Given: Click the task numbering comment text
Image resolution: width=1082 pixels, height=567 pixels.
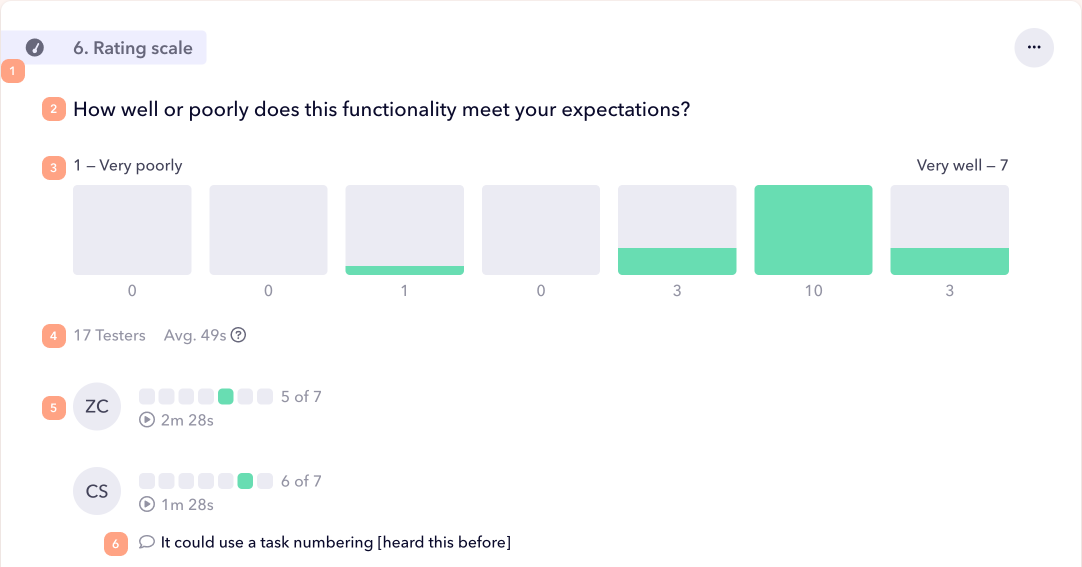Looking at the screenshot, I should click(336, 543).
